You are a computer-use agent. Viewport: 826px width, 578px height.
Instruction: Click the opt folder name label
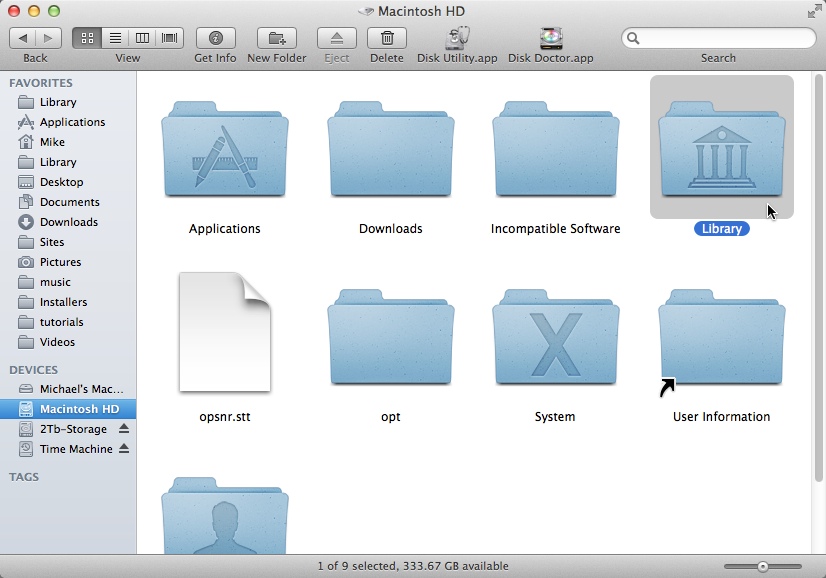(391, 417)
